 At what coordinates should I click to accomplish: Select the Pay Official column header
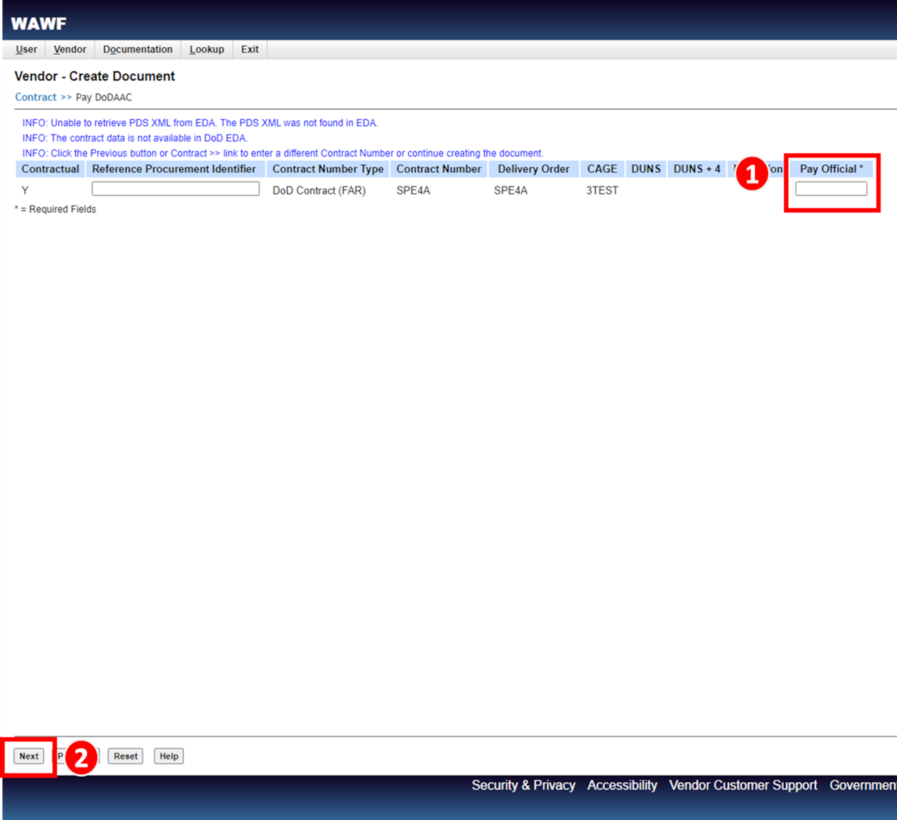(831, 169)
